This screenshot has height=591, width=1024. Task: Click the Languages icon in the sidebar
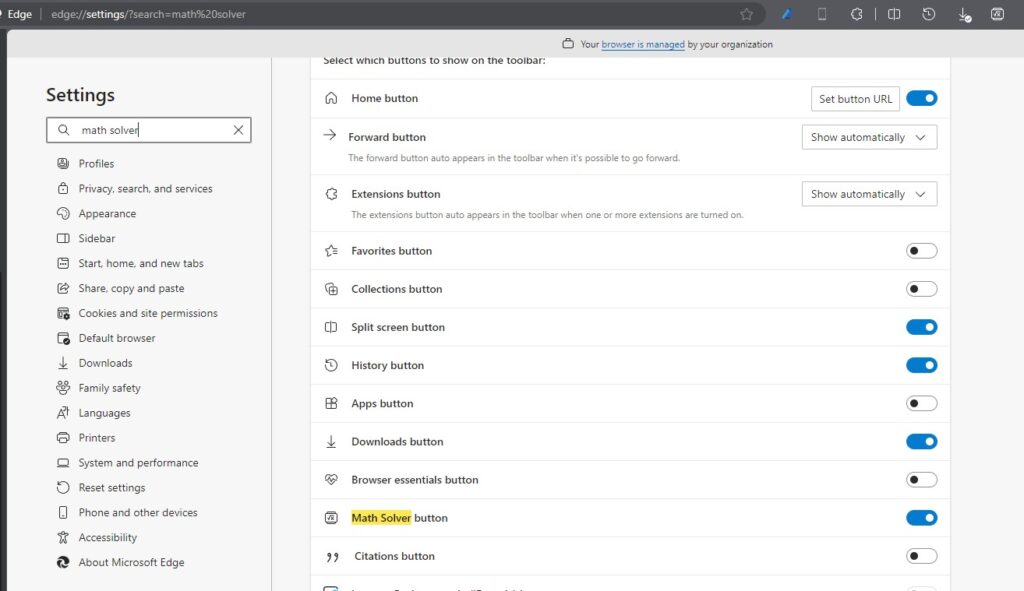[63, 413]
